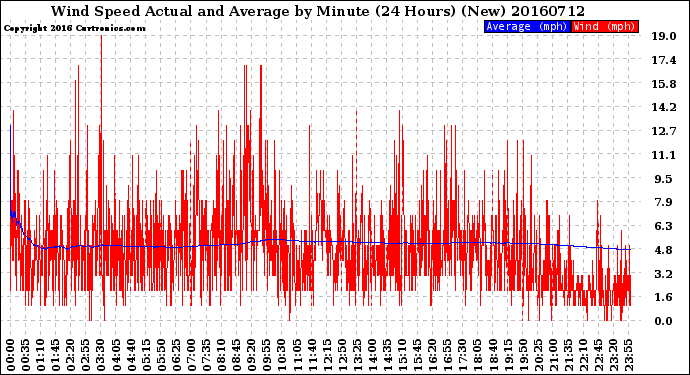Click the 12.7 y-axis label
This screenshot has height=375, width=690.
(663, 131)
